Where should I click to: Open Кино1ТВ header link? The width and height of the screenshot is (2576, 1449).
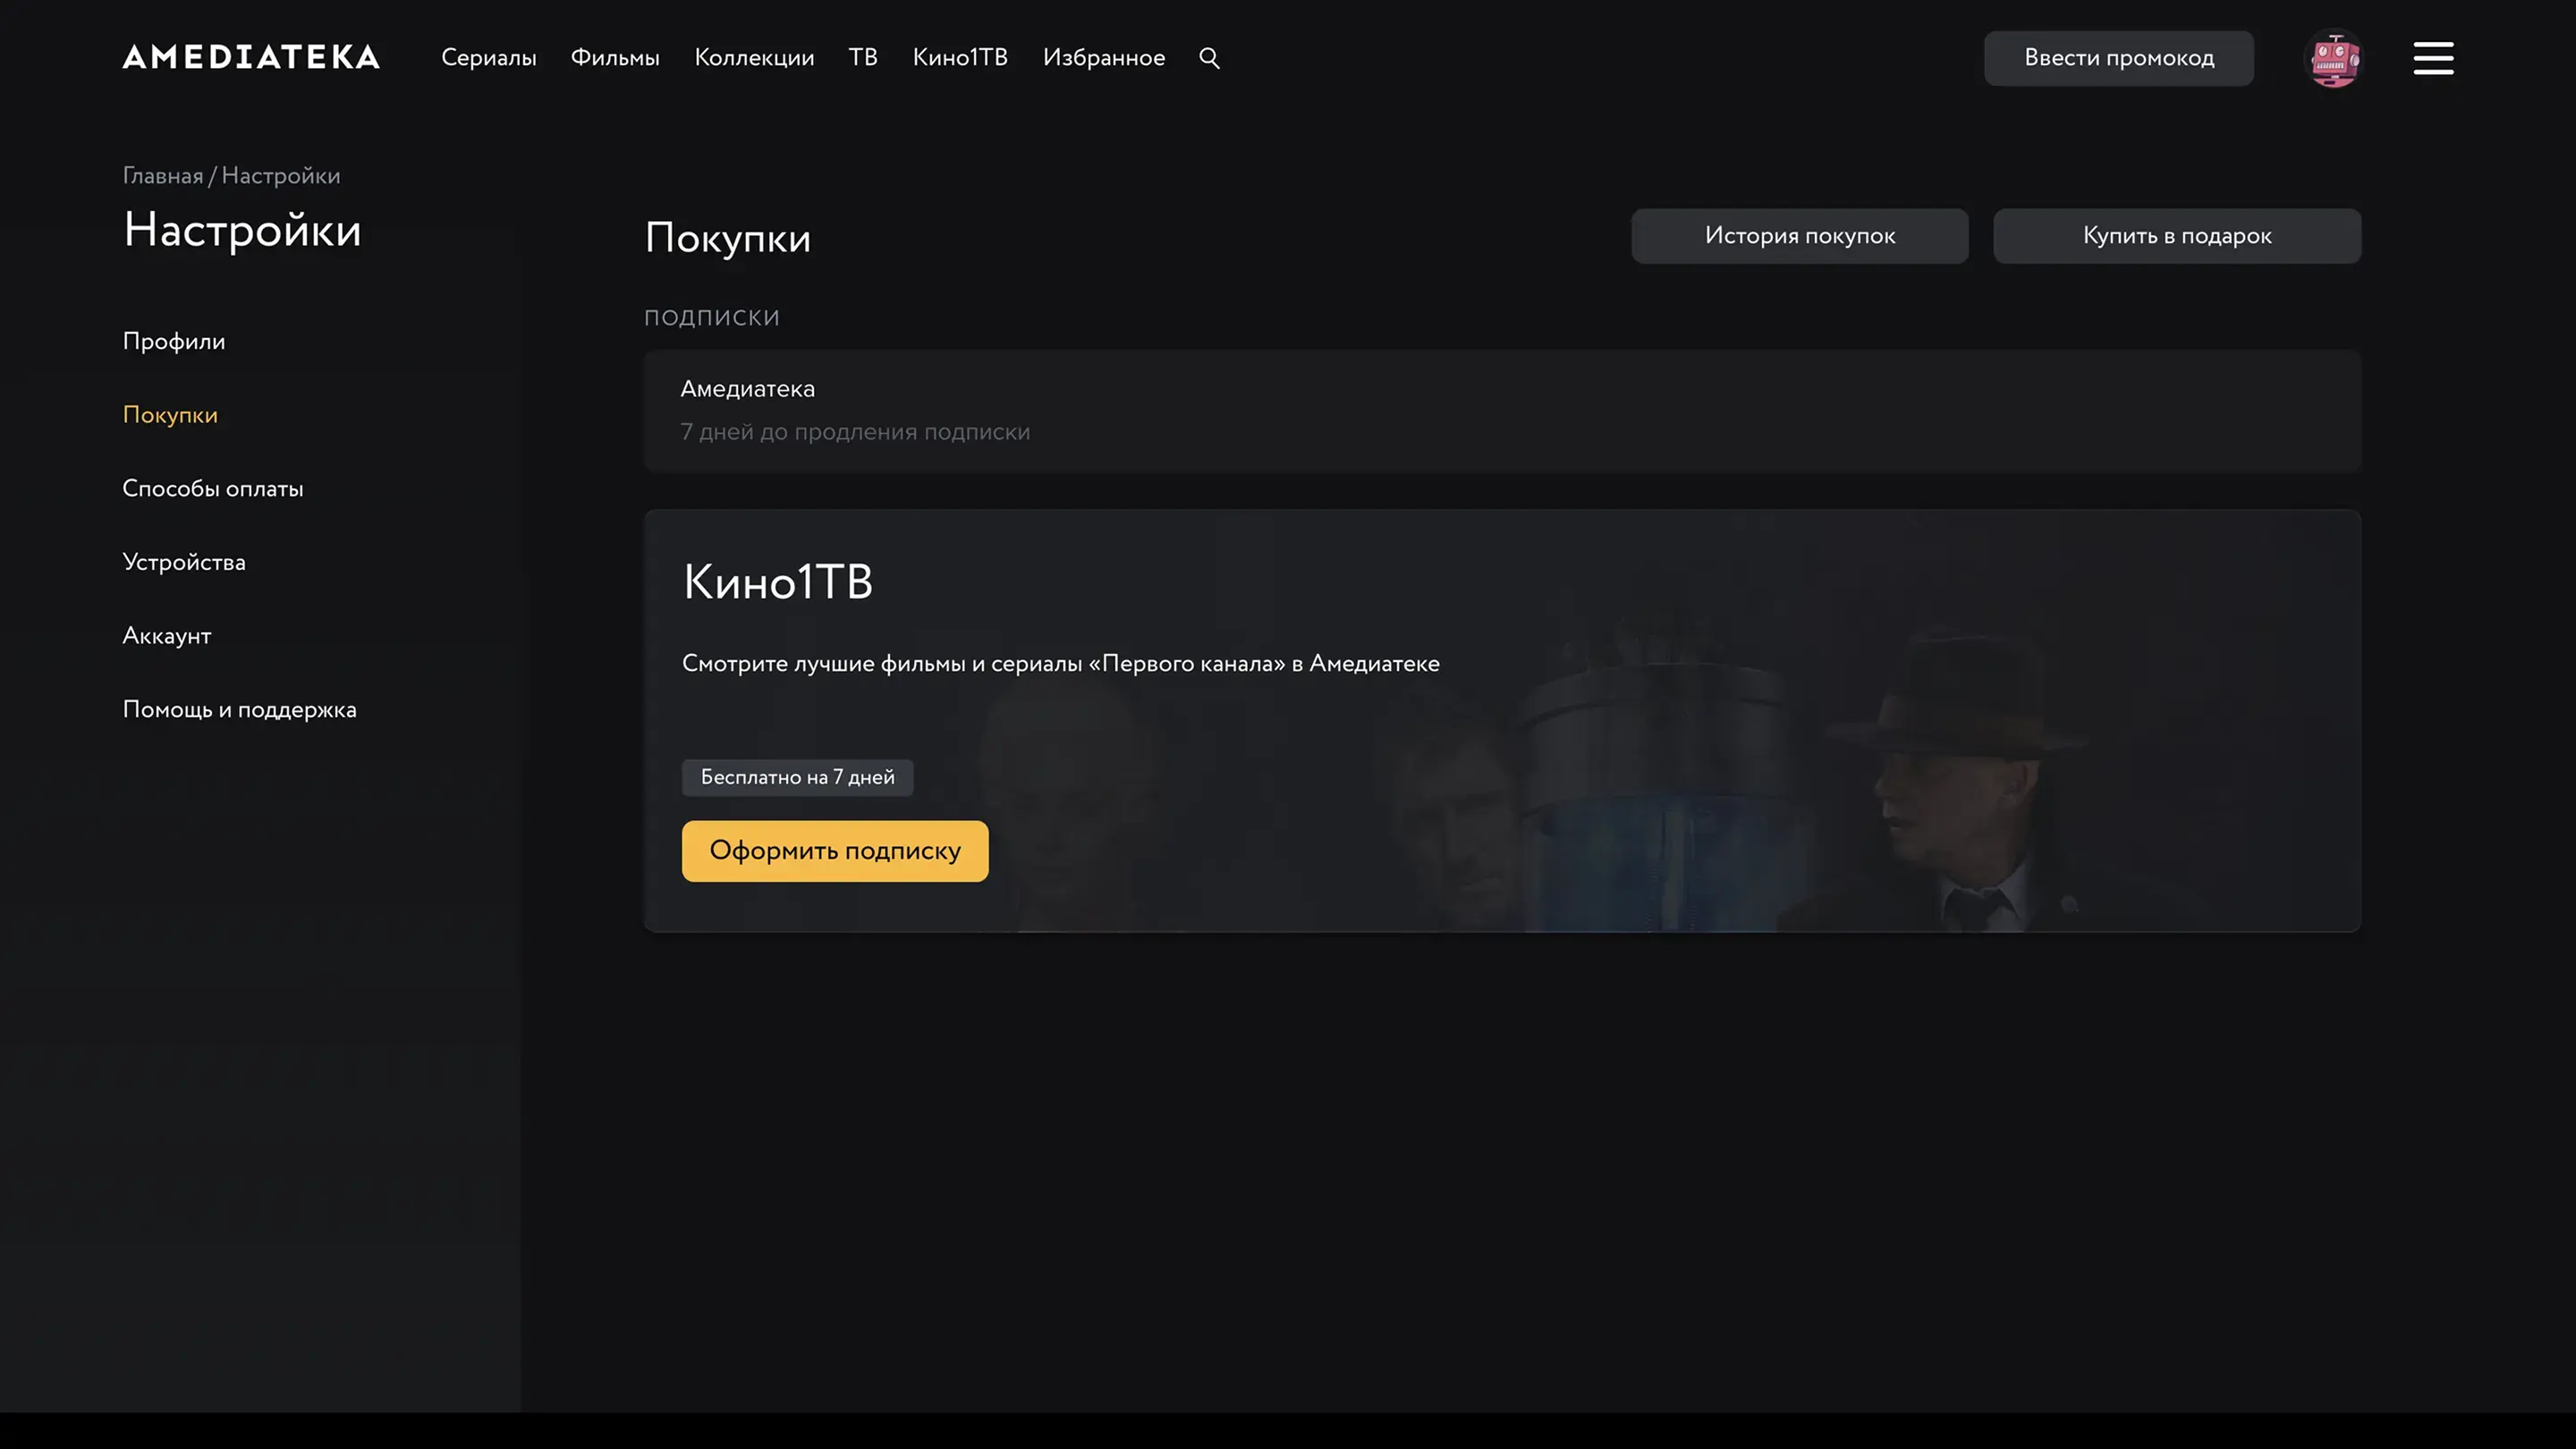pyautogui.click(x=960, y=58)
